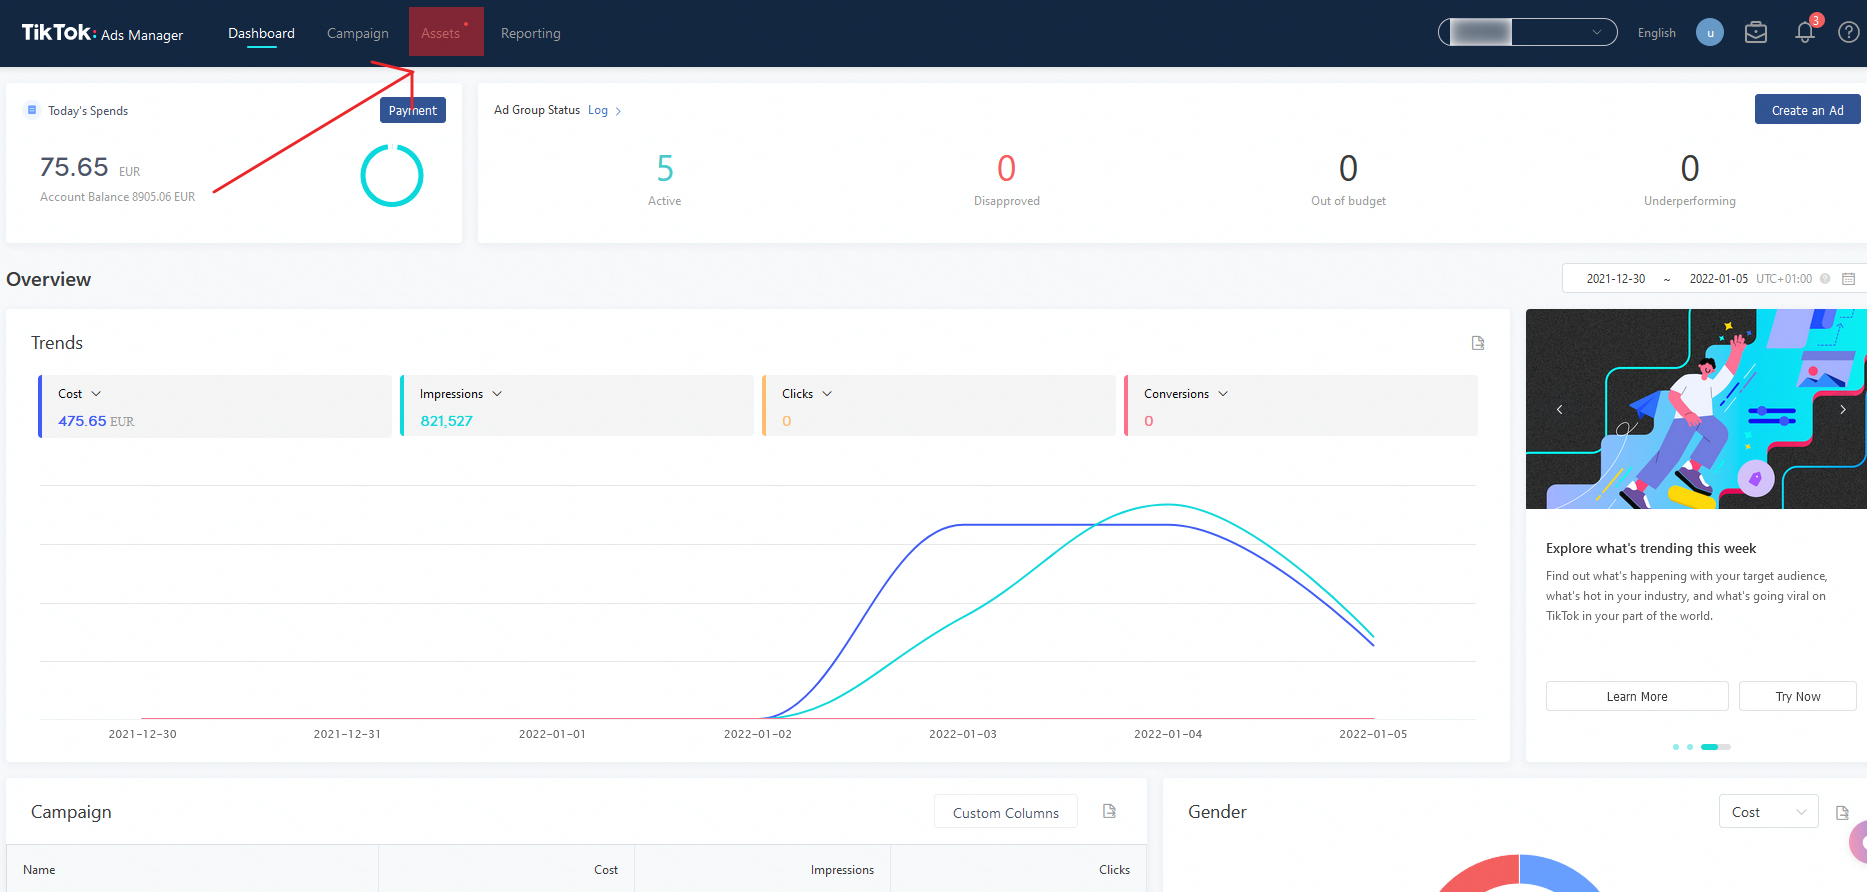Click the Today's Spends icon

click(x=32, y=110)
